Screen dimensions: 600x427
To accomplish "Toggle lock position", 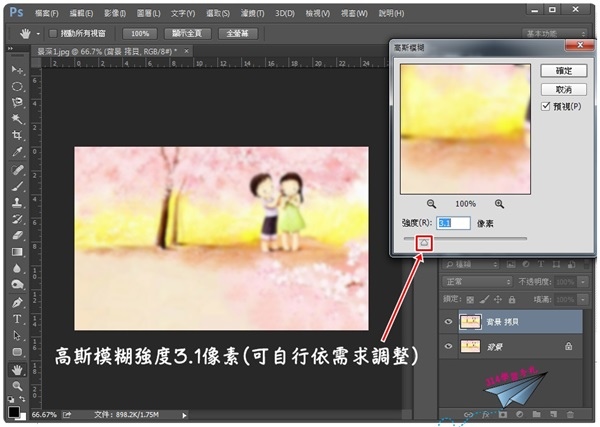I will pos(498,300).
